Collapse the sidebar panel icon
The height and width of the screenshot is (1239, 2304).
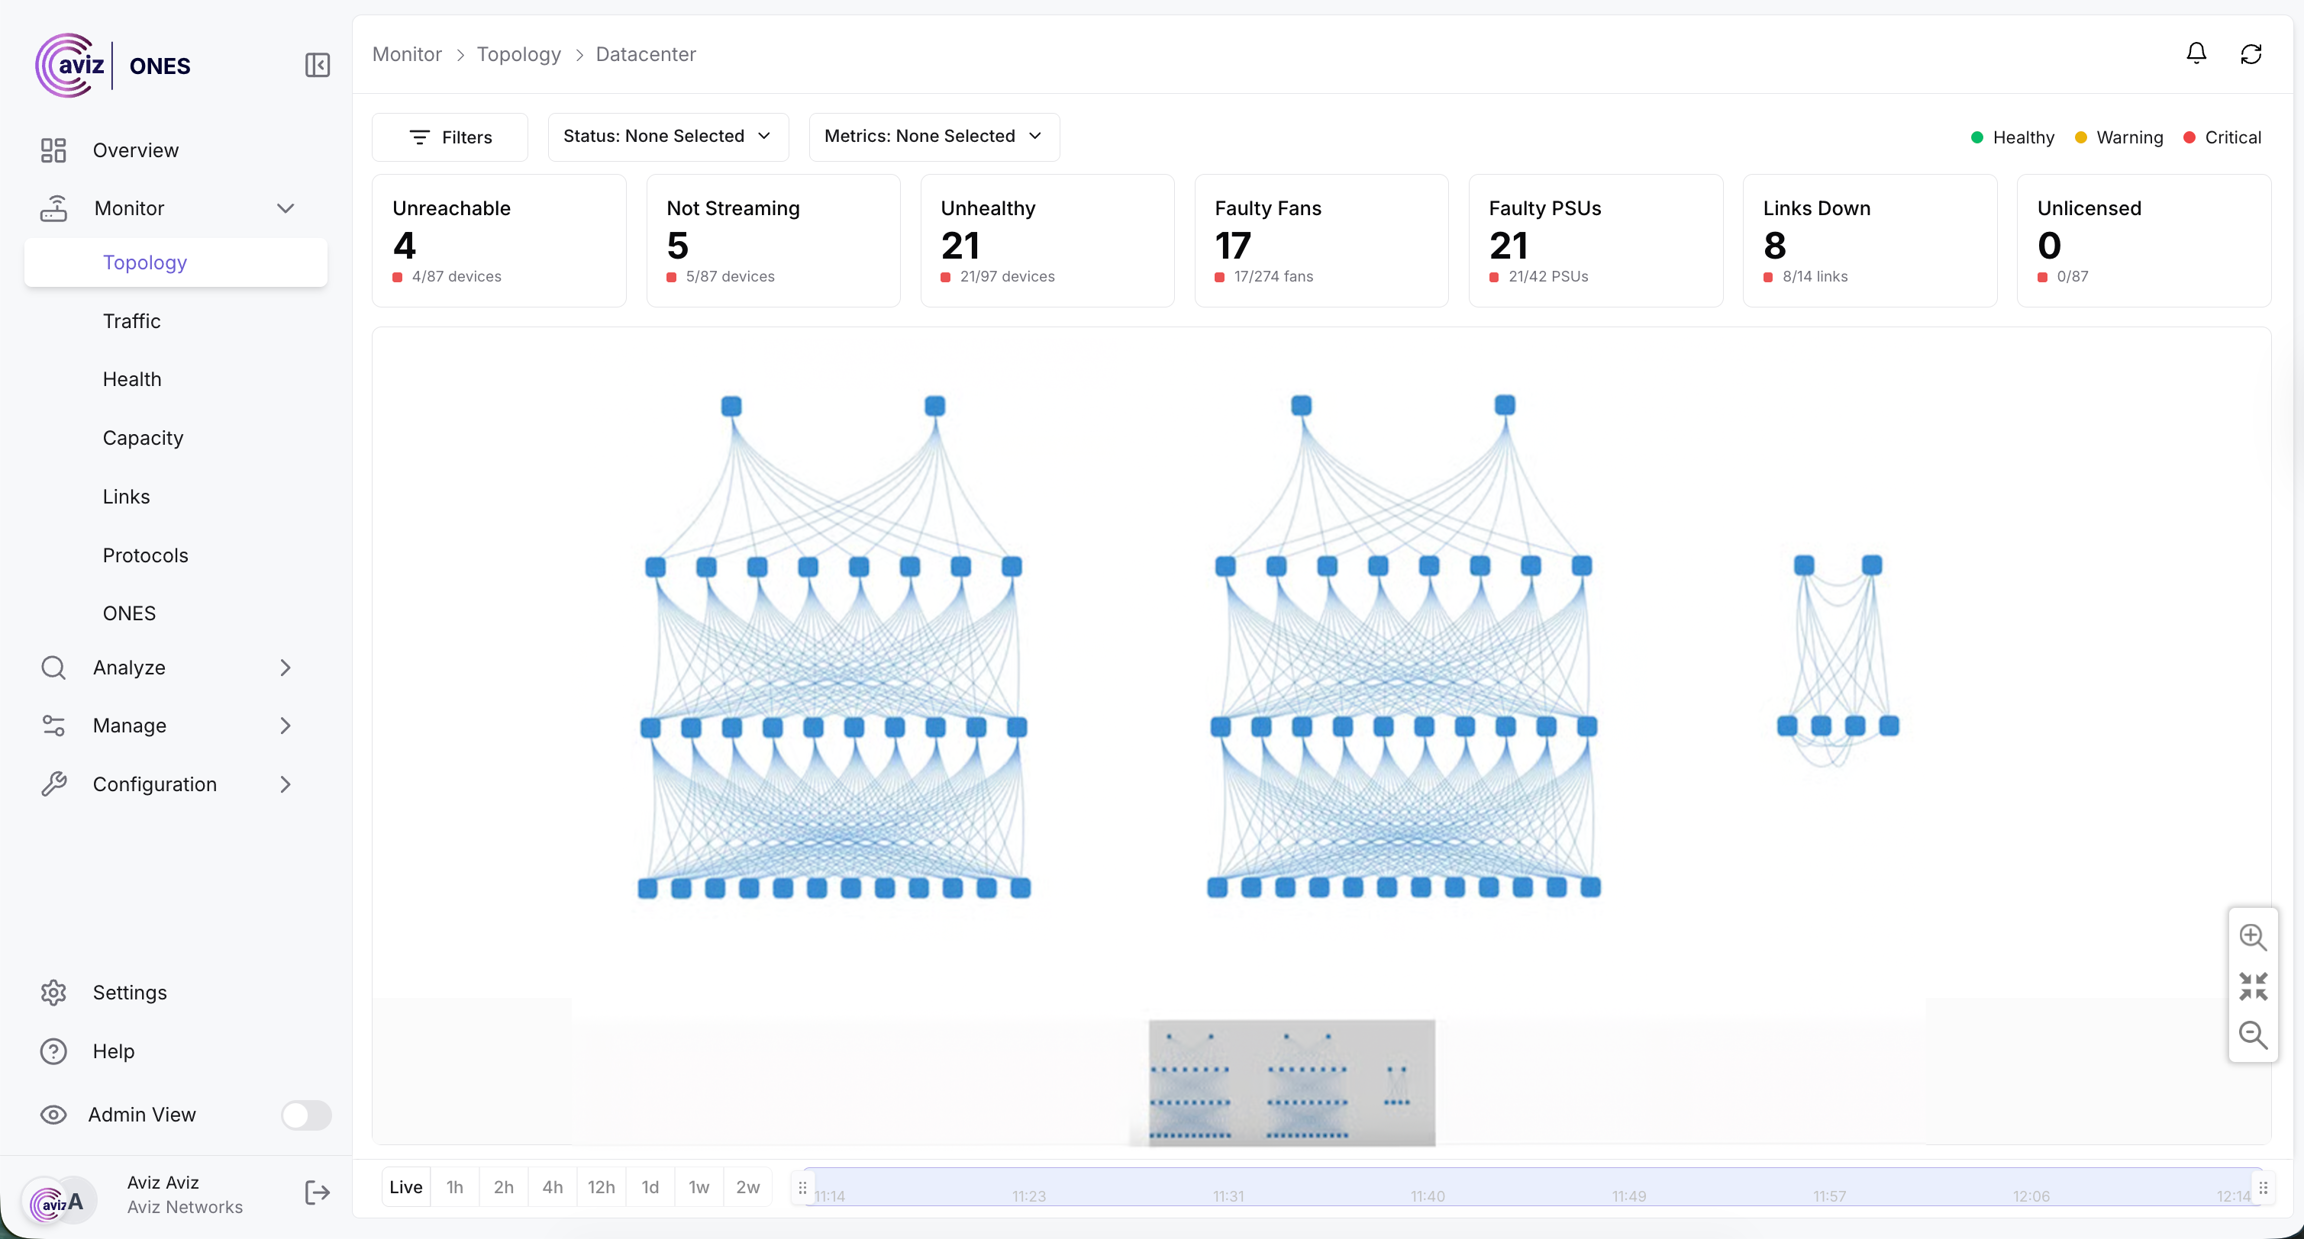click(x=317, y=65)
